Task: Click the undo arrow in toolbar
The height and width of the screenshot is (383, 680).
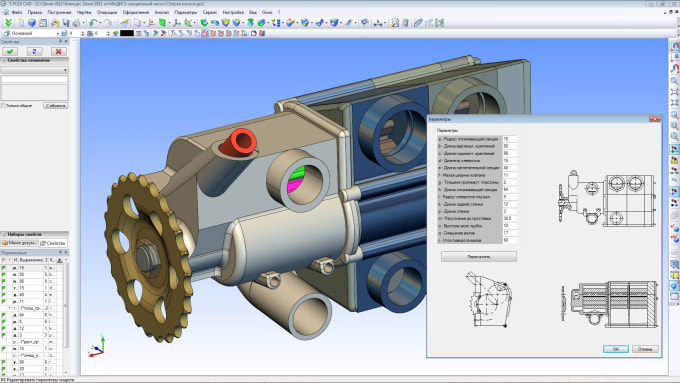Action: pos(93,23)
